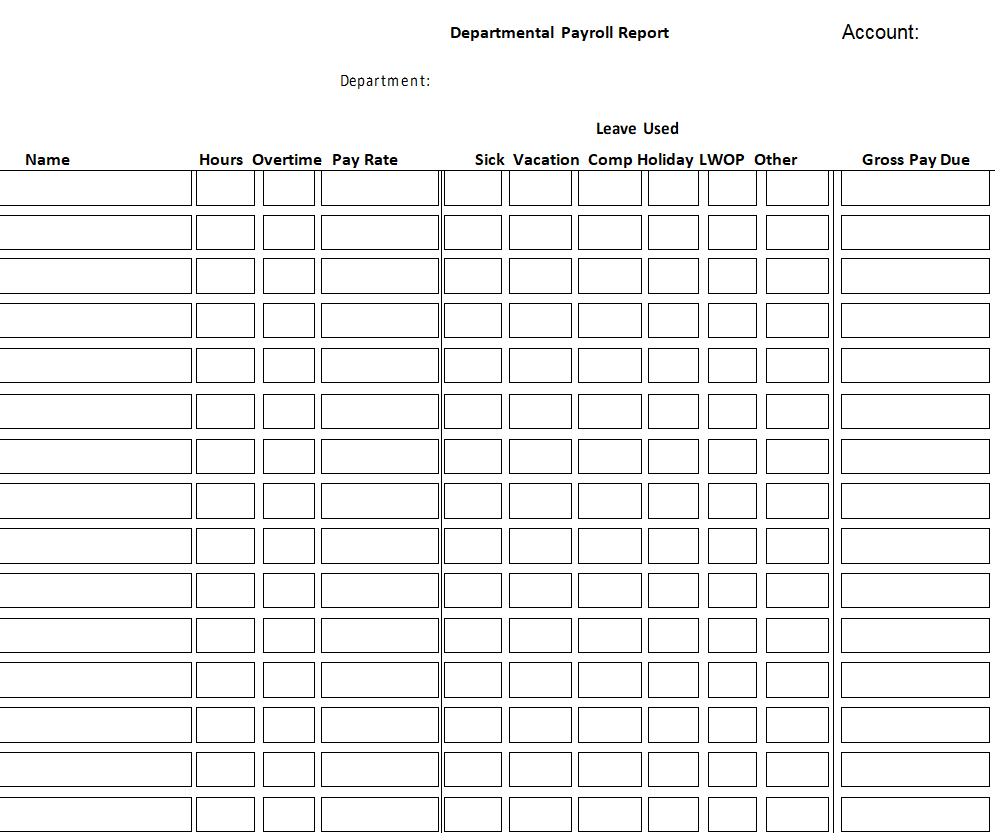Select the Gross Pay Due cell in the last row

tap(915, 814)
